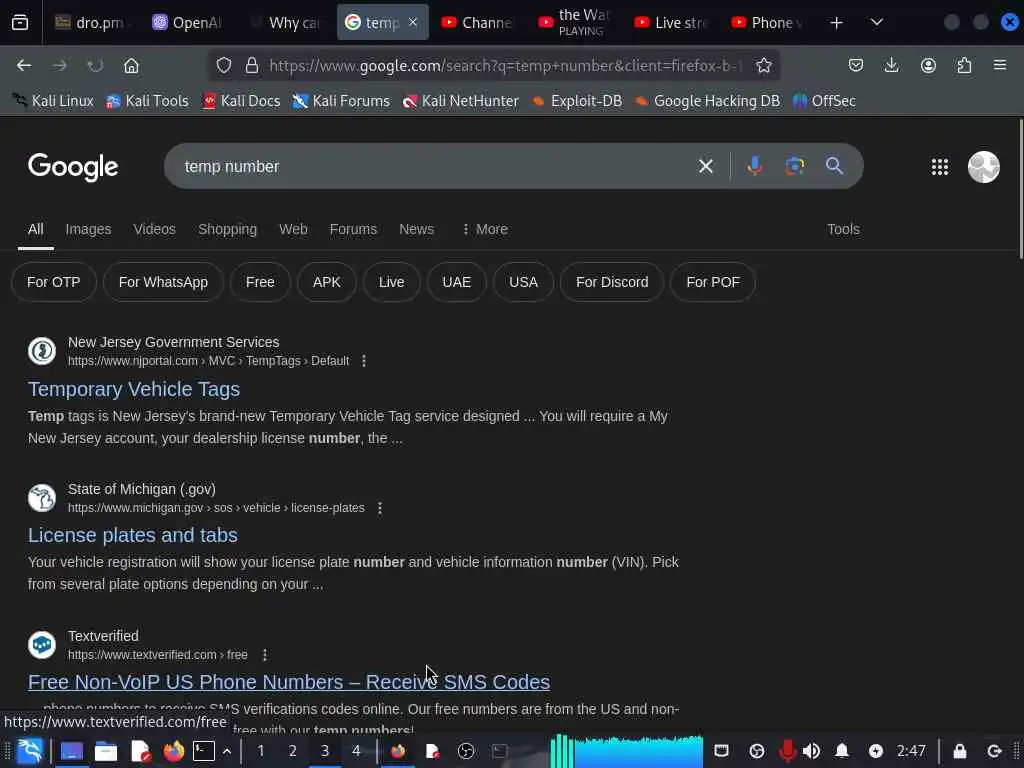Click the page vertical scrollbar
This screenshot has height=768, width=1024.
click(1021, 189)
